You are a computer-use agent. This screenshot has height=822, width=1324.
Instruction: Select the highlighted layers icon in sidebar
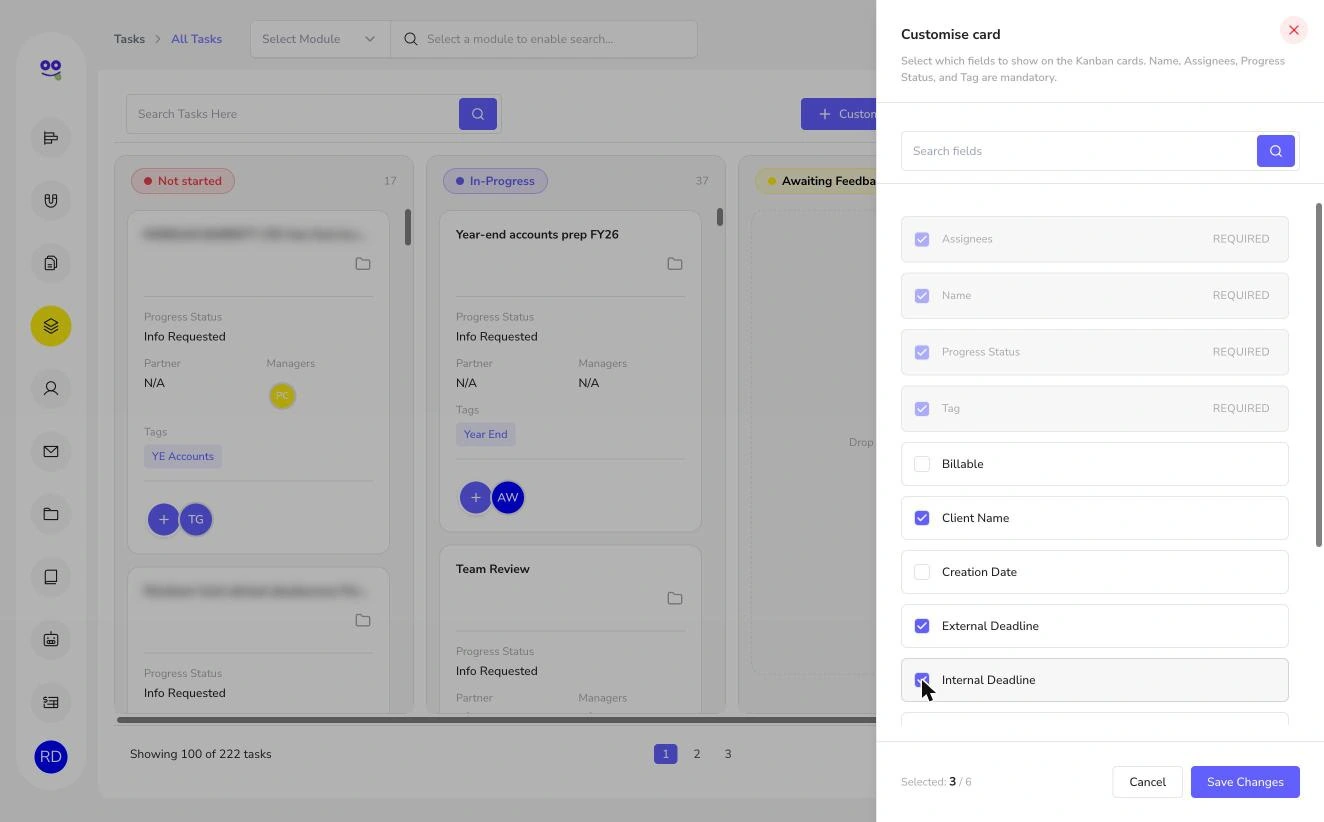(x=51, y=326)
